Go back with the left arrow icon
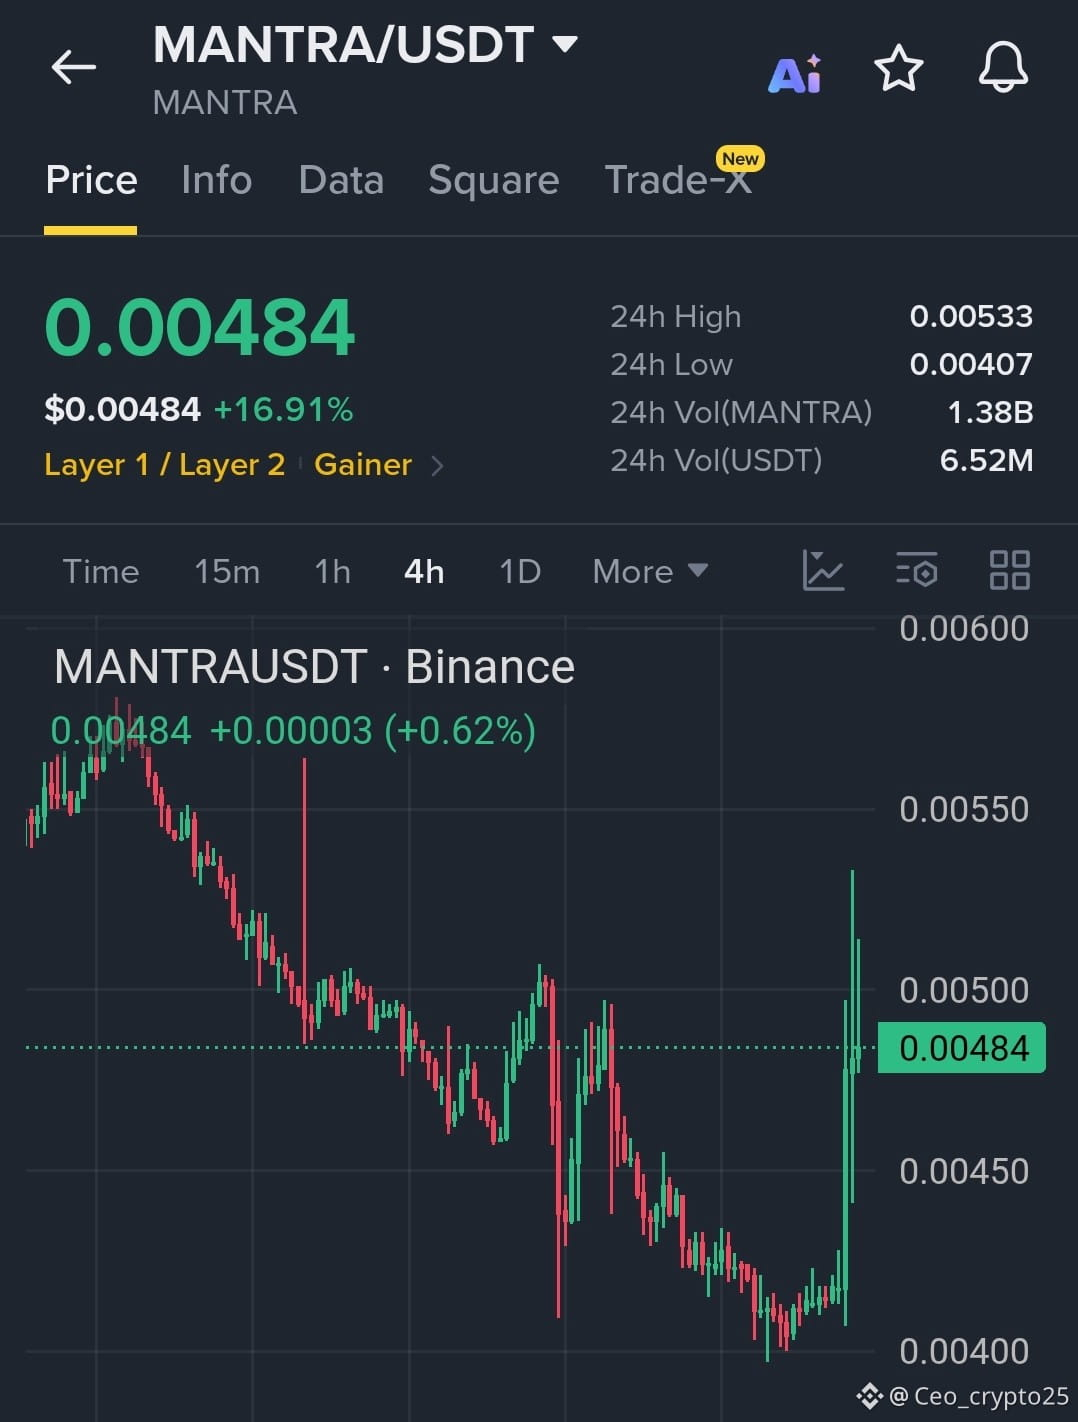Image resolution: width=1078 pixels, height=1422 pixels. coord(74,68)
